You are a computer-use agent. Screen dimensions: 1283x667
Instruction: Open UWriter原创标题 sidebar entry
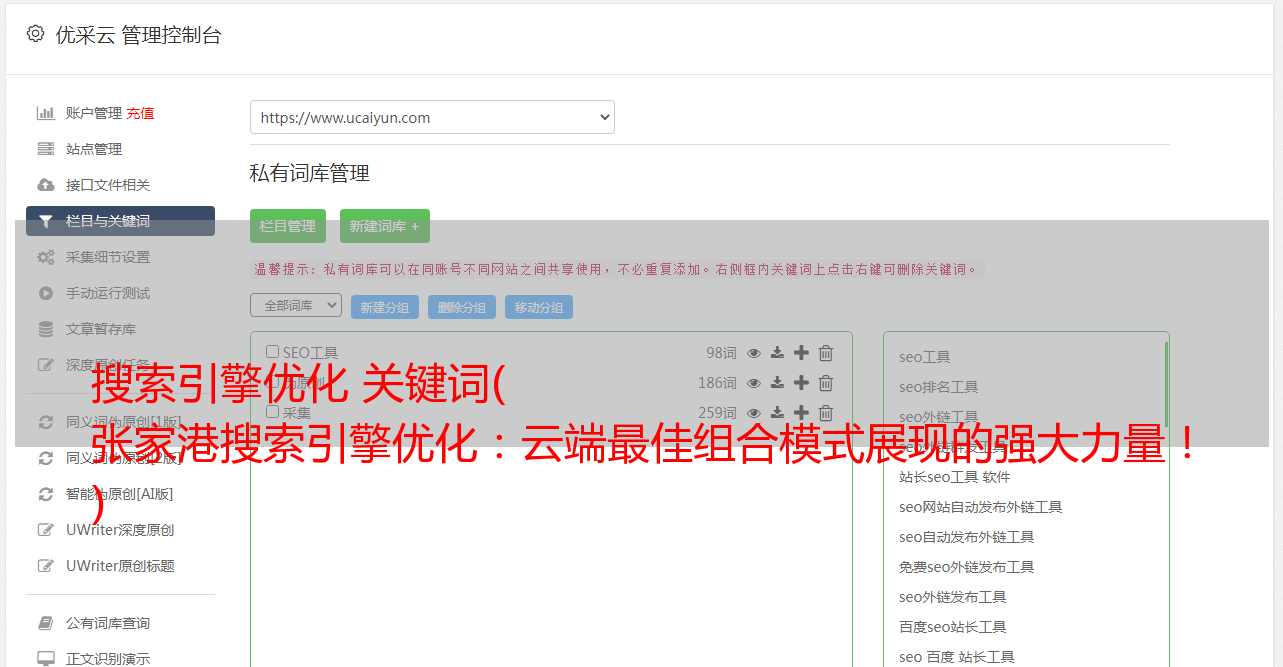tap(120, 566)
